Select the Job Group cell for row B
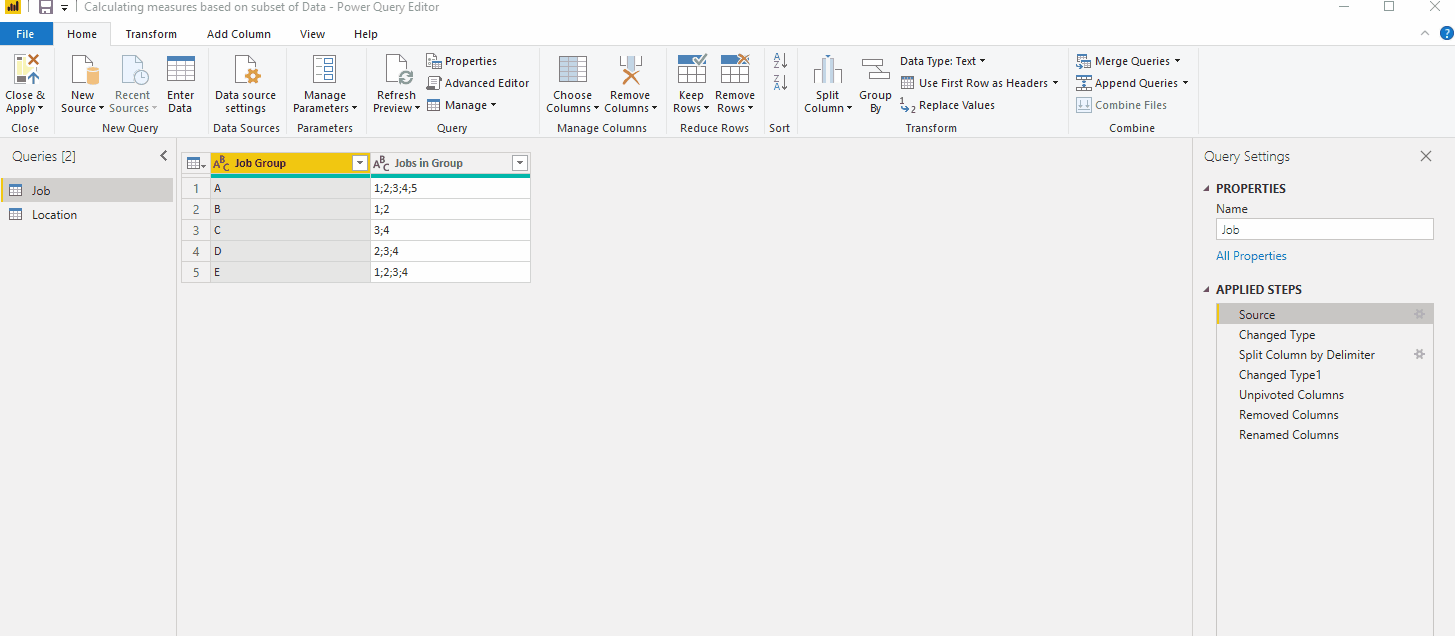Screen dimensions: 1455x636 (x=290, y=209)
